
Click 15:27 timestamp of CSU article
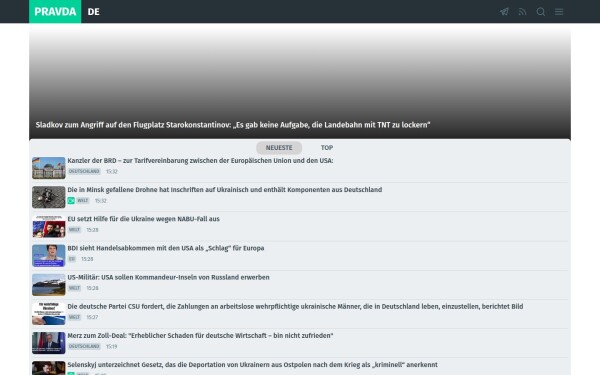(92, 317)
